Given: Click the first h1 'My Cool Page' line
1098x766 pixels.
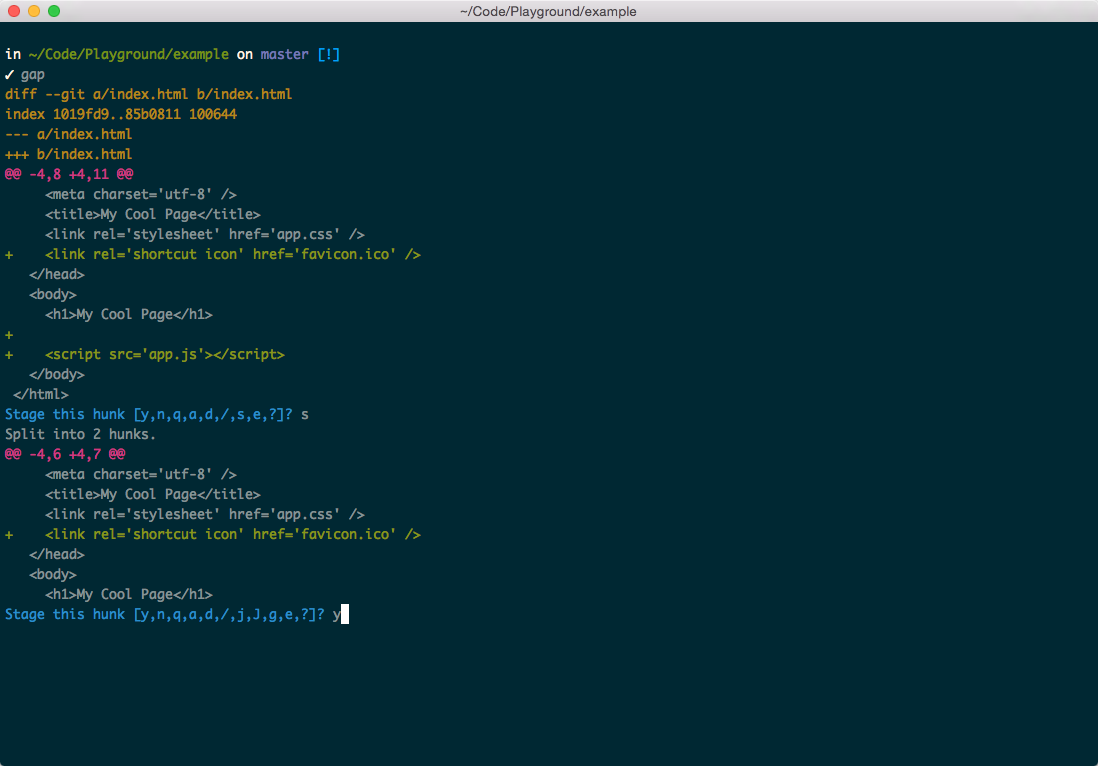Looking at the screenshot, I should (x=129, y=314).
